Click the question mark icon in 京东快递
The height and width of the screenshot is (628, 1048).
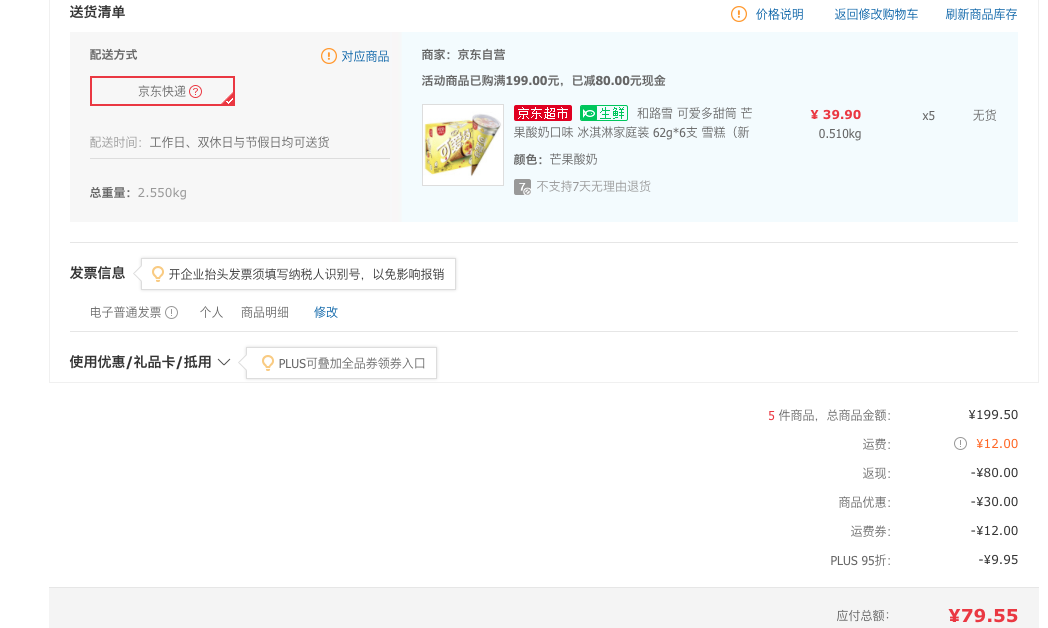click(x=196, y=92)
